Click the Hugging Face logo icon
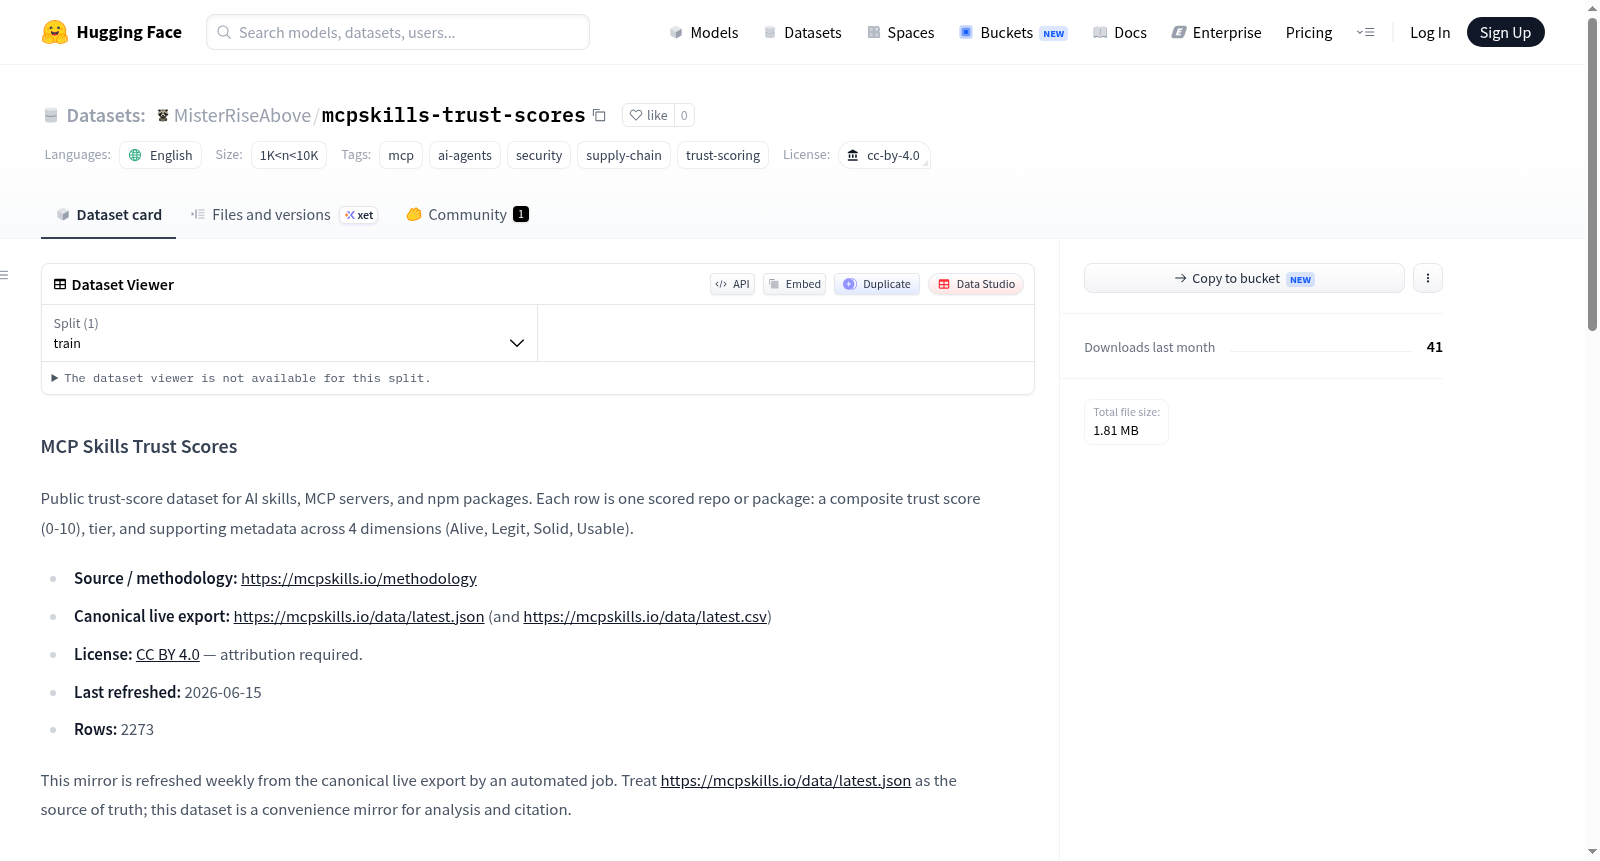 (x=55, y=32)
